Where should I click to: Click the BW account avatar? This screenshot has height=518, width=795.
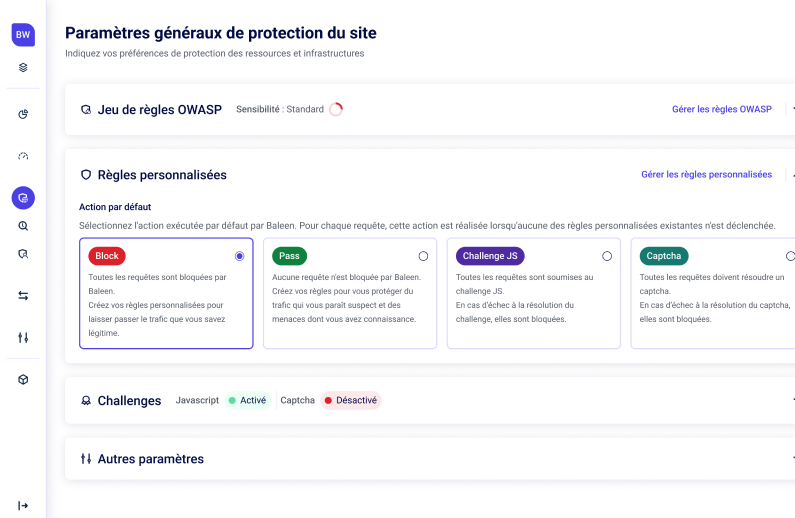coord(23,34)
